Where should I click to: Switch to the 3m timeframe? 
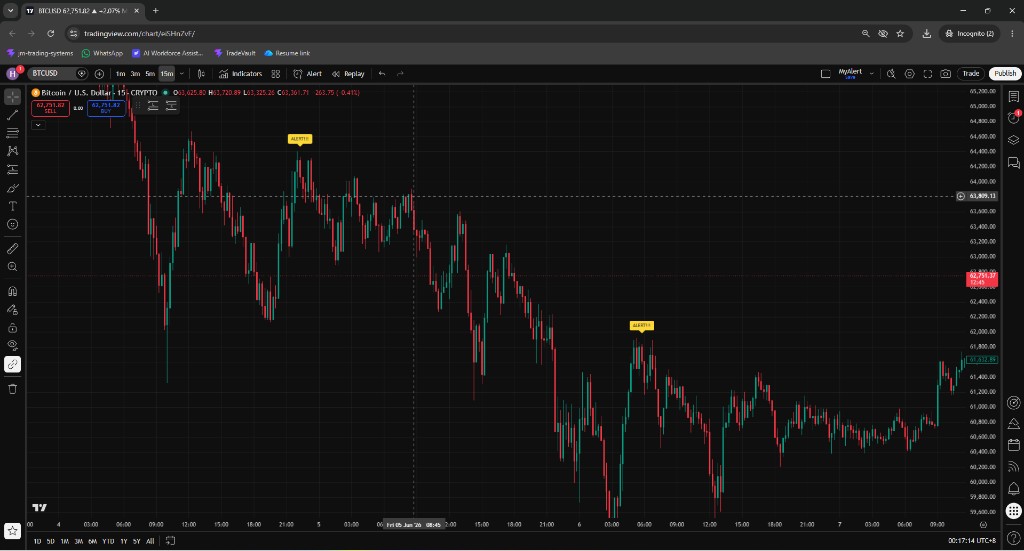tap(135, 74)
